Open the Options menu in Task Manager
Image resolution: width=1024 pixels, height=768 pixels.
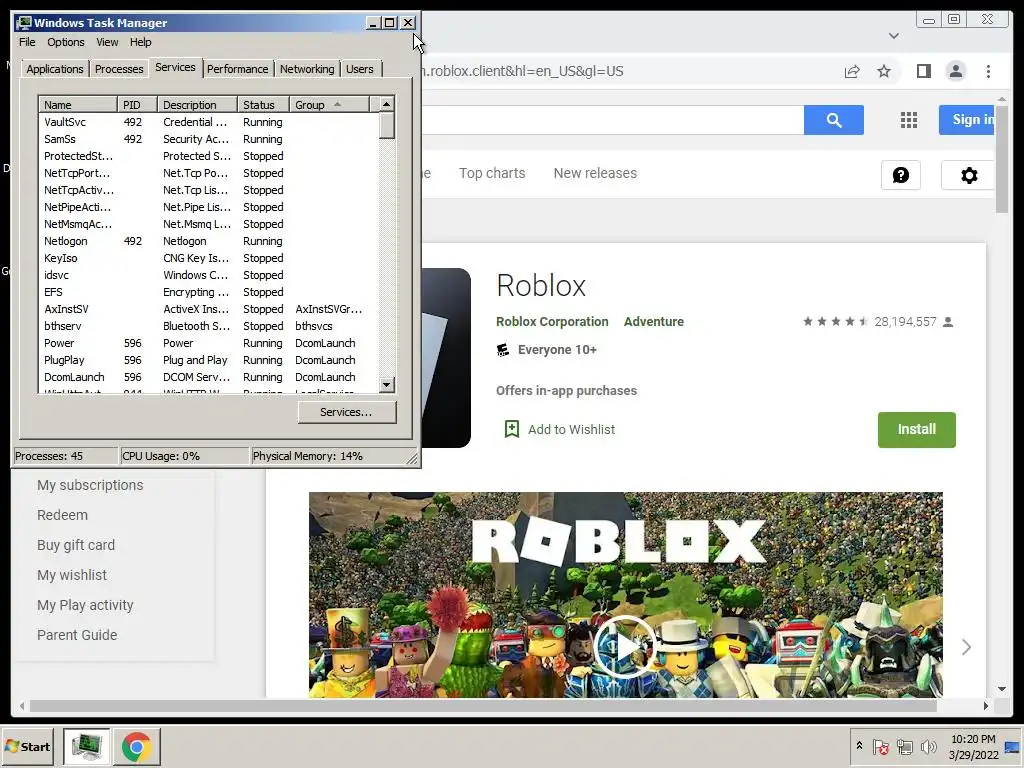tap(65, 42)
